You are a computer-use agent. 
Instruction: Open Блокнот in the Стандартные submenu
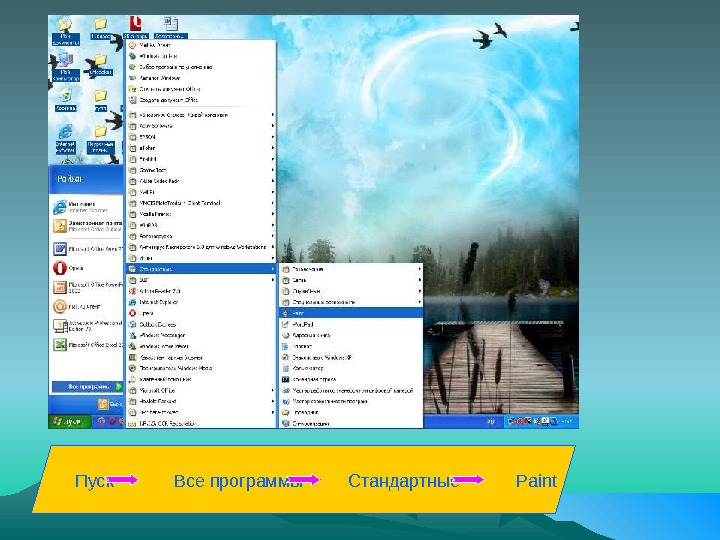pos(351,346)
